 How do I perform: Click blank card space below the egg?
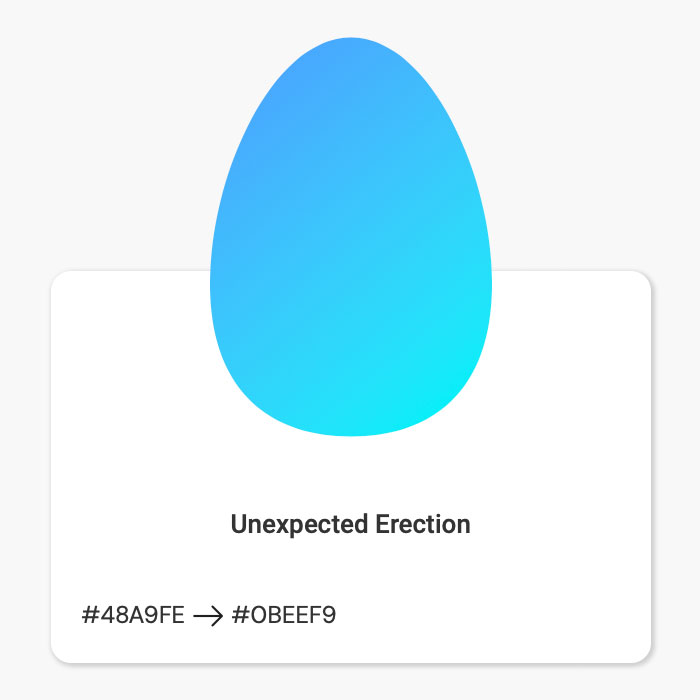[350, 473]
